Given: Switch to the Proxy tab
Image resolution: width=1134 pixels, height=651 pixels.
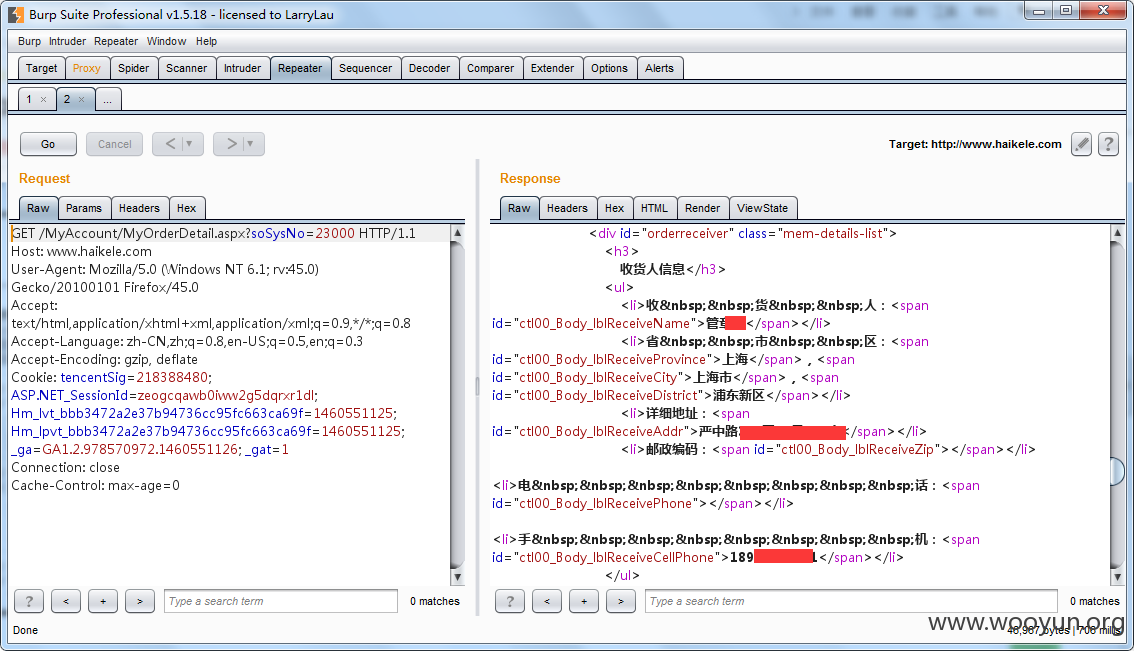Looking at the screenshot, I should 87,68.
